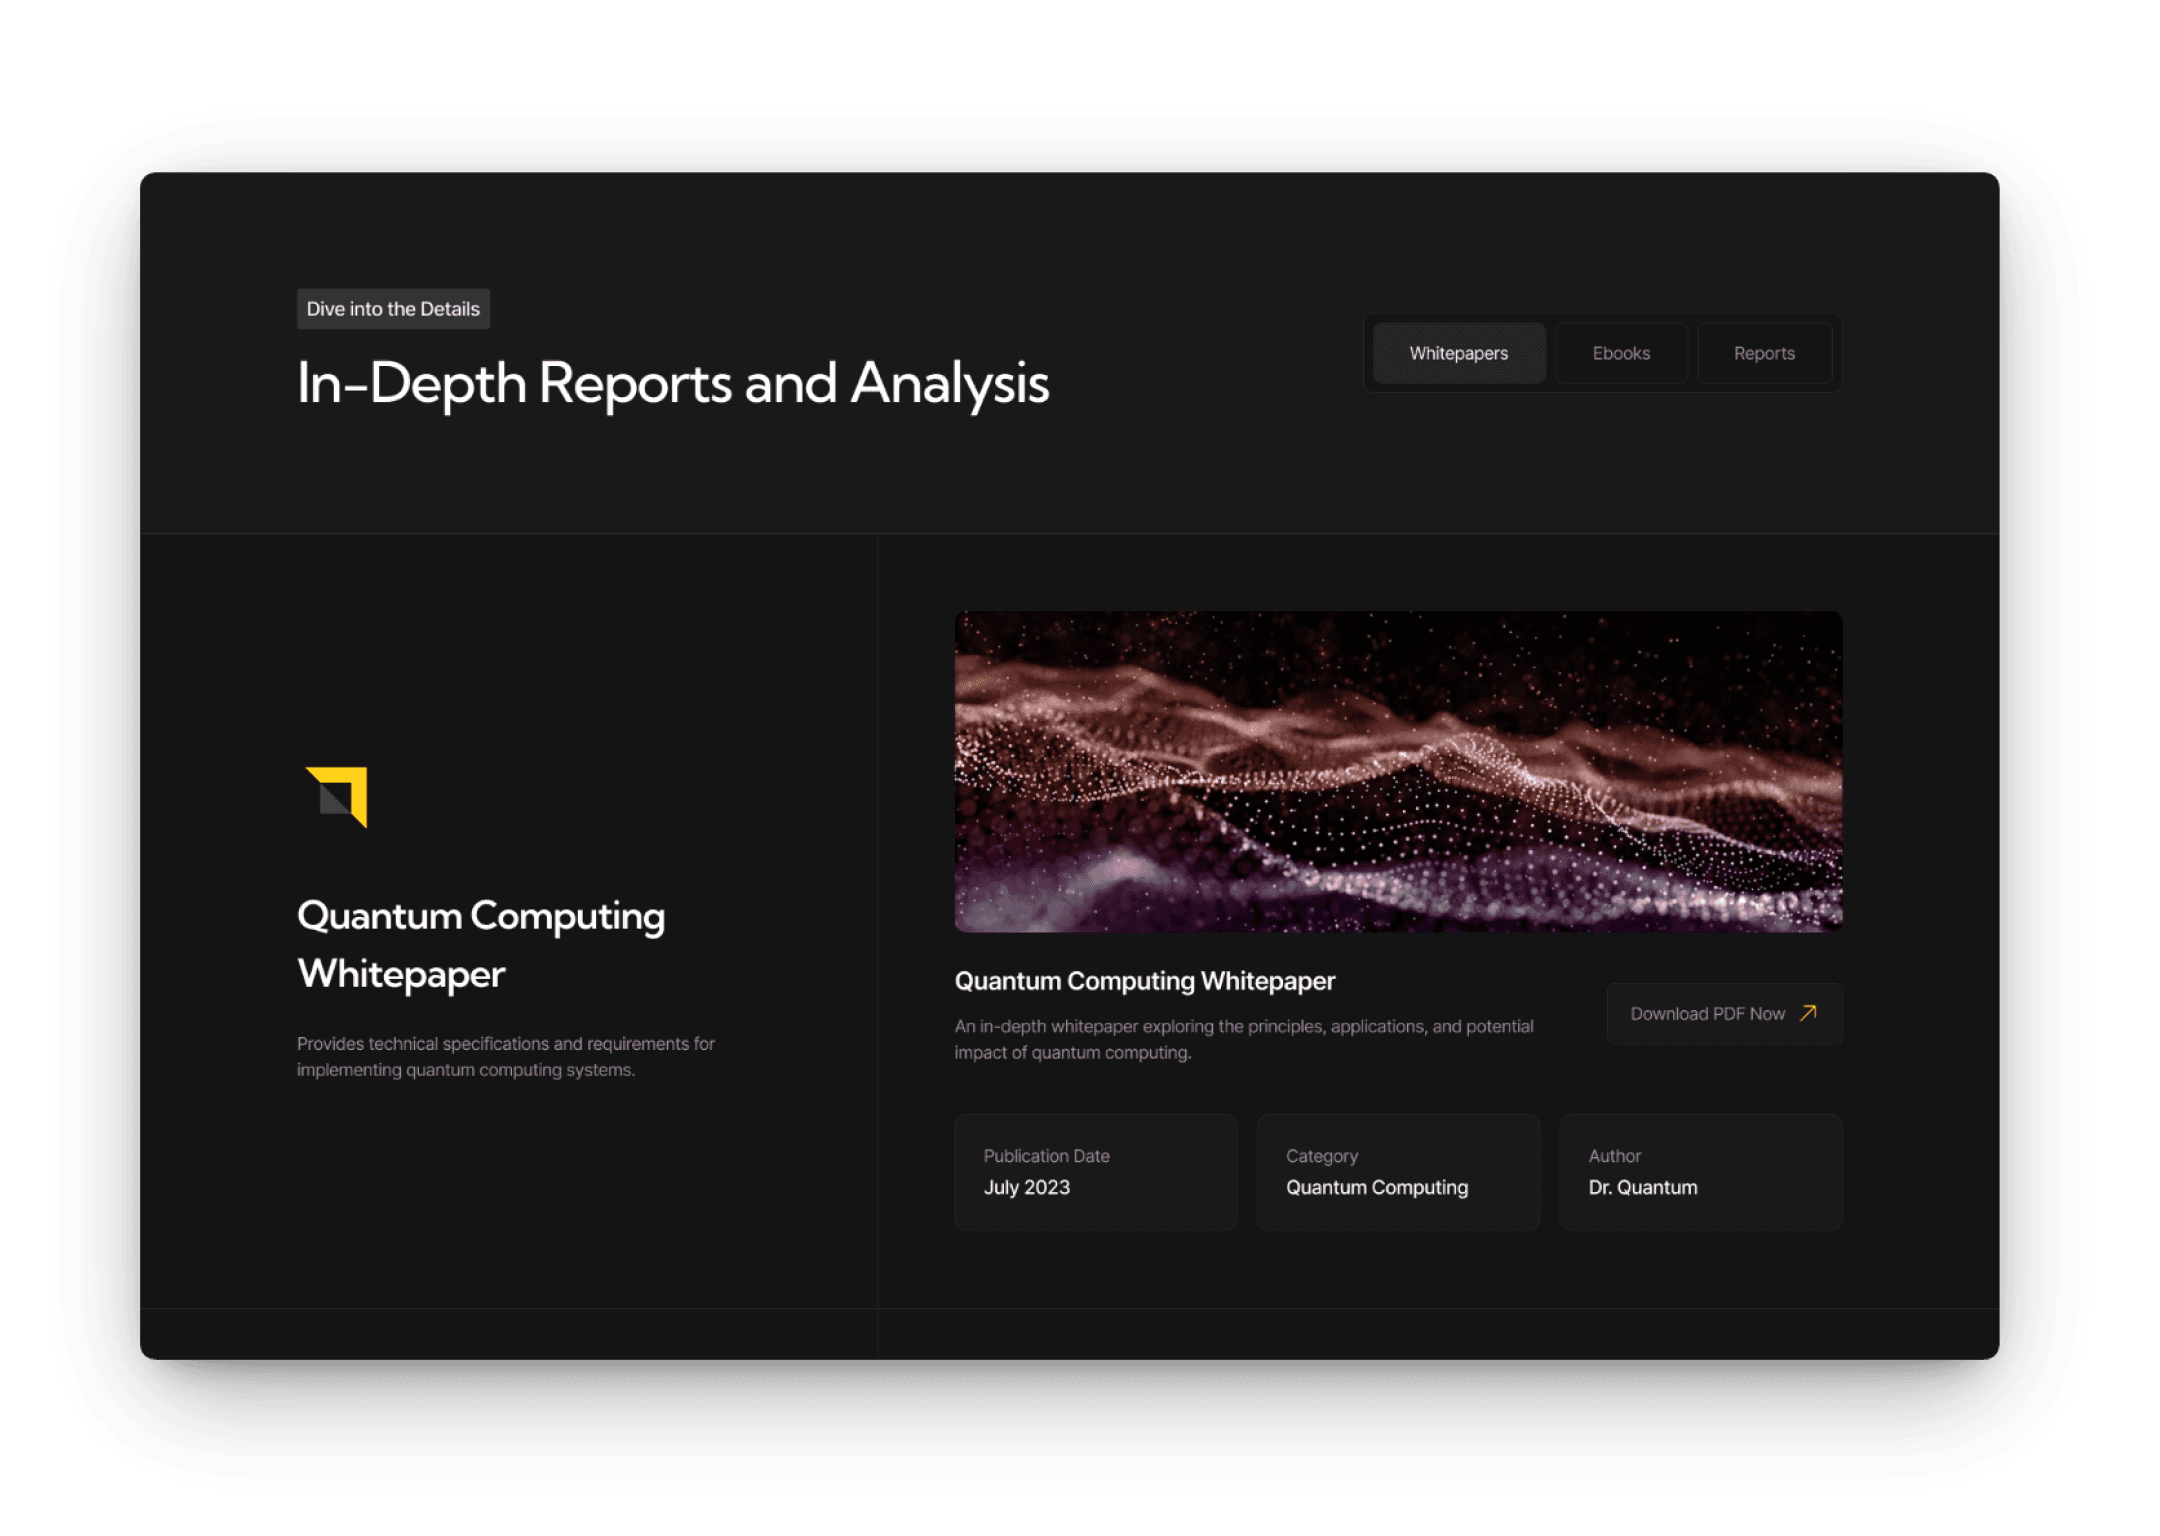Select the Publication Date card
The width and height of the screenshot is (2160, 1536).
[x=1096, y=1171]
